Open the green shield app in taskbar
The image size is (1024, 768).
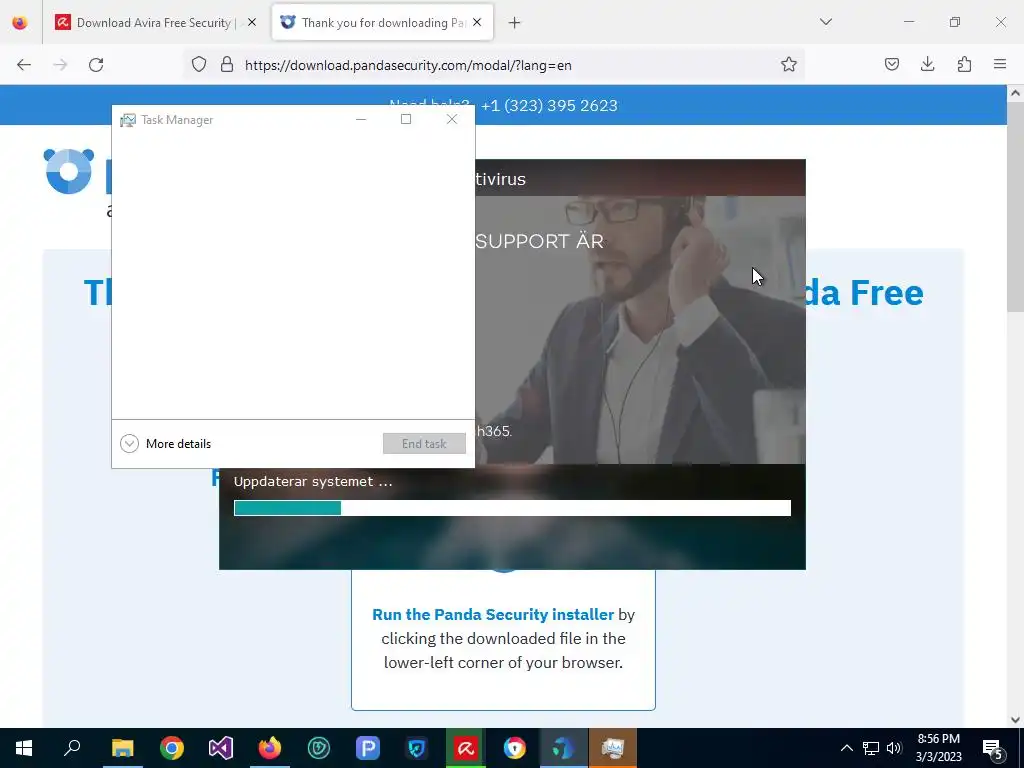tap(319, 748)
